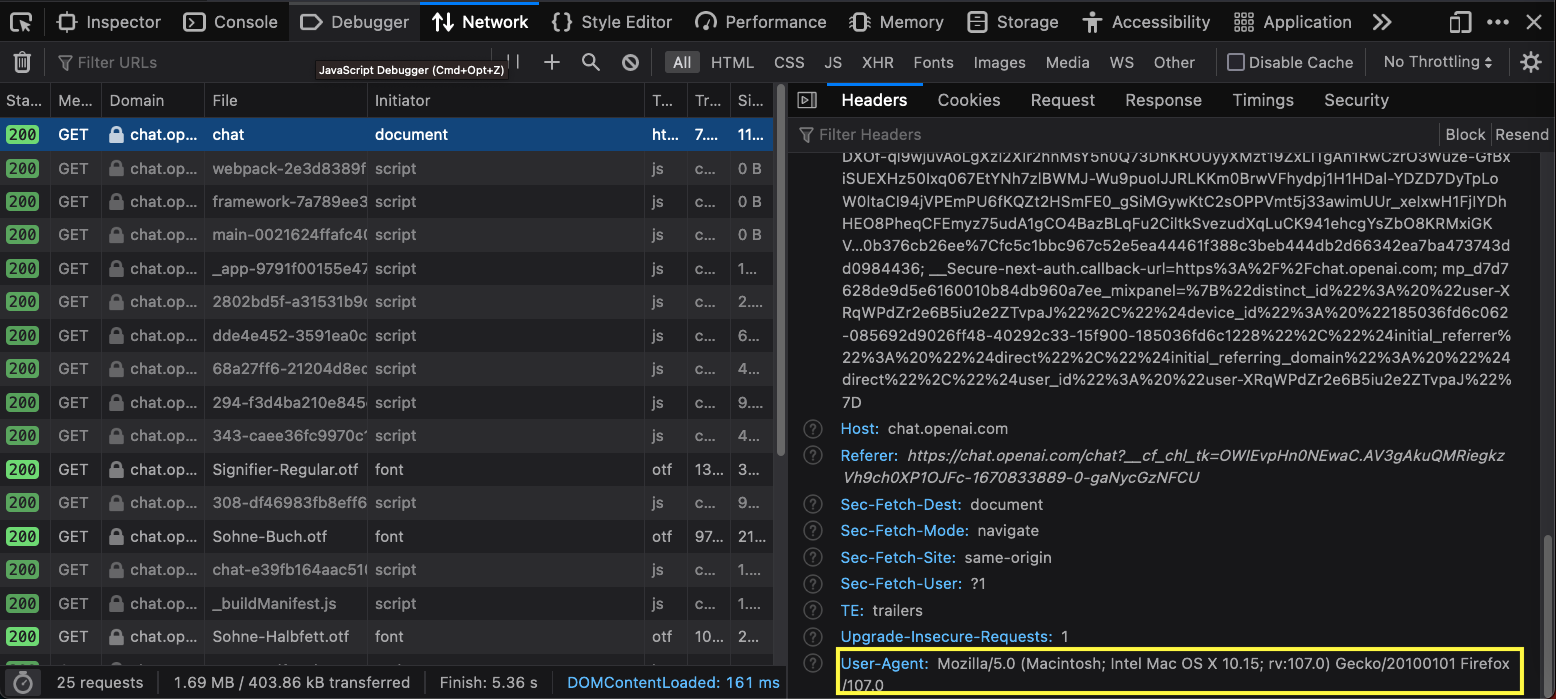Image resolution: width=1556 pixels, height=699 pixels.
Task: Open the Memory tab
Action: click(x=896, y=21)
